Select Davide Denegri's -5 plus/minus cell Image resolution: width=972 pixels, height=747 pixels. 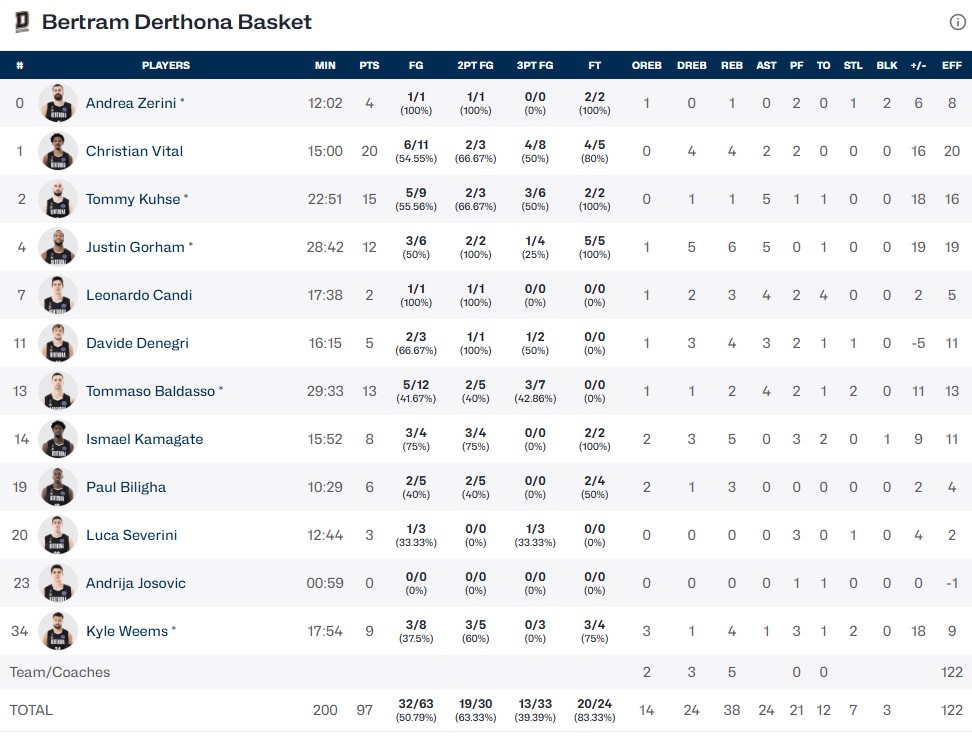(x=918, y=343)
